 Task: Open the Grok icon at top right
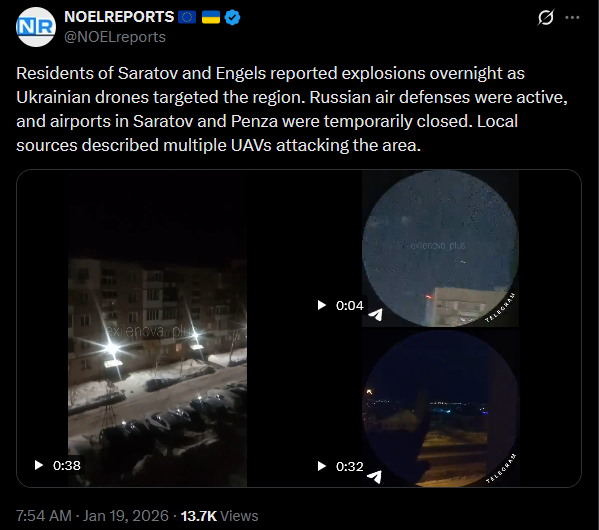click(x=545, y=18)
